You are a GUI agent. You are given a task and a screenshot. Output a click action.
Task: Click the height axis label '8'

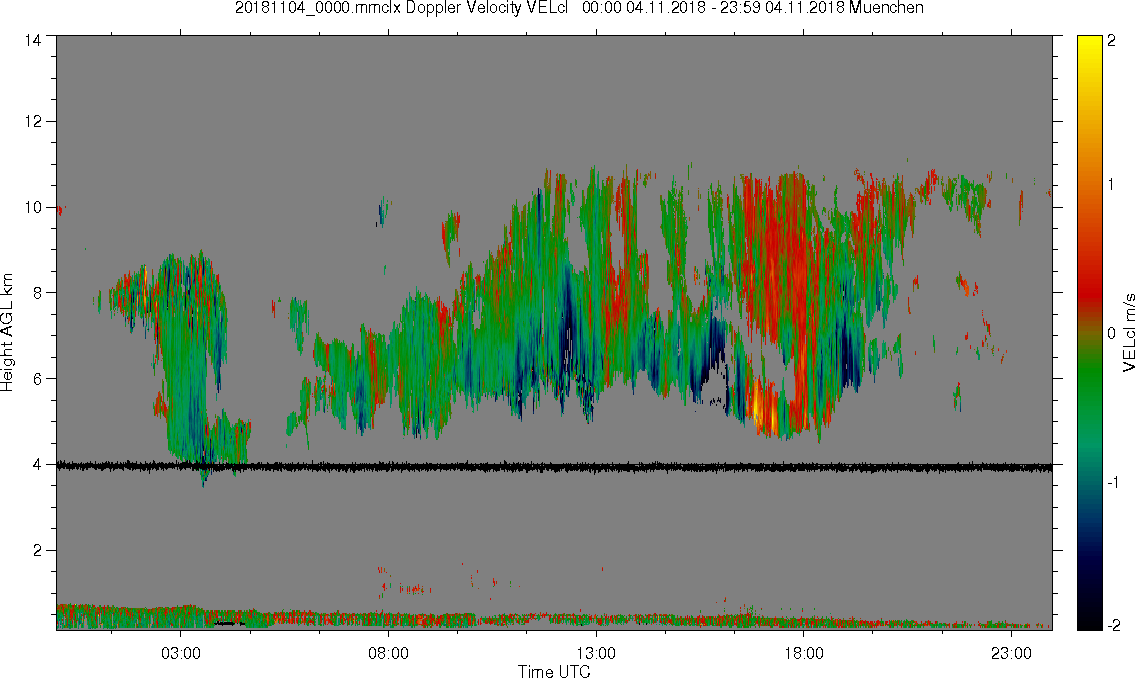click(x=38, y=292)
